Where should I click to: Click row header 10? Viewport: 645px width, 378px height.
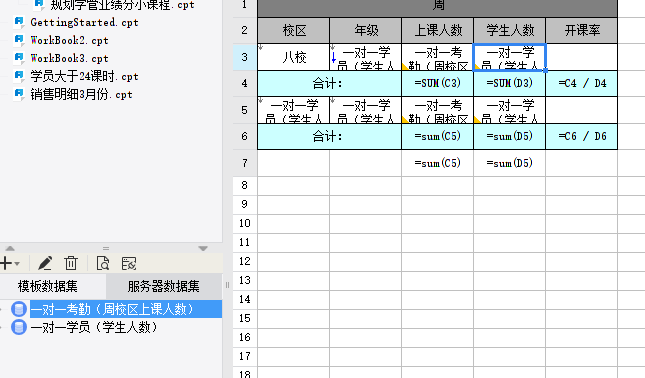245,223
